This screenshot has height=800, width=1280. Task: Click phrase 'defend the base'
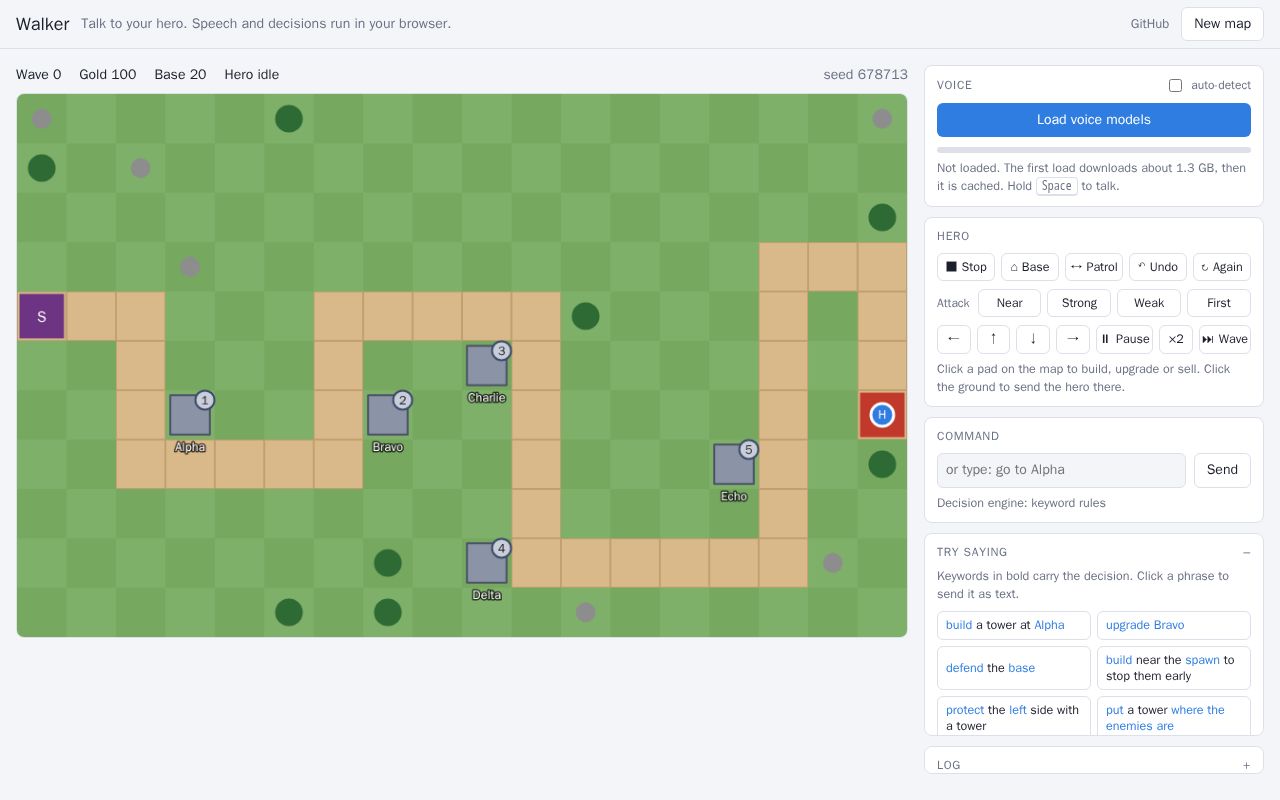[1014, 668]
